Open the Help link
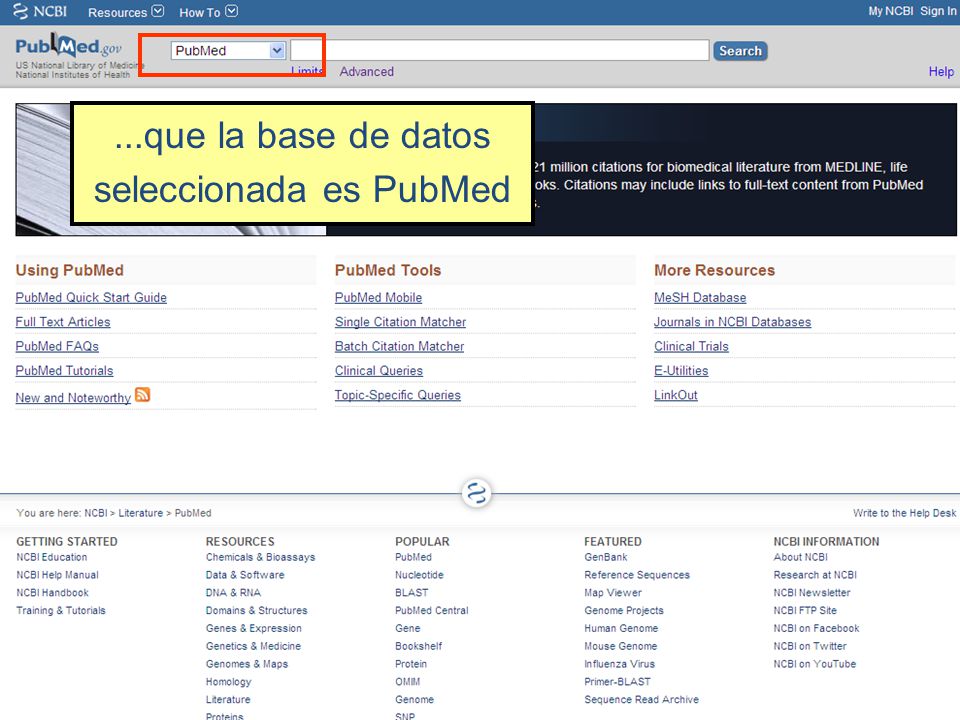 [x=941, y=72]
